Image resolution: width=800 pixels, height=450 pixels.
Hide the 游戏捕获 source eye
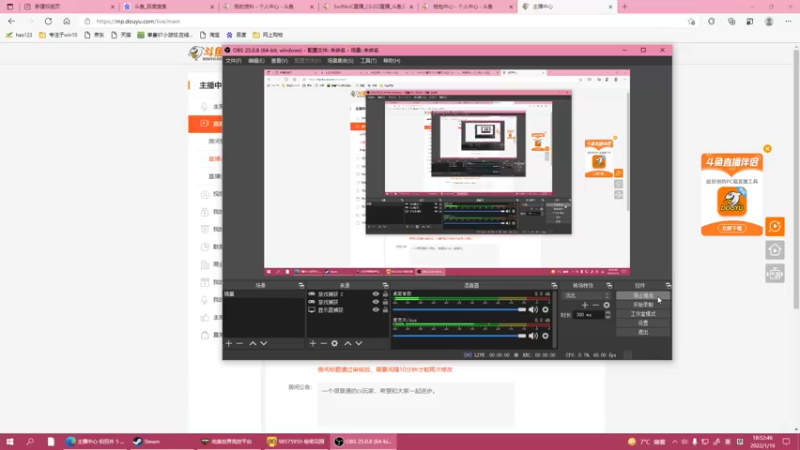click(x=376, y=302)
